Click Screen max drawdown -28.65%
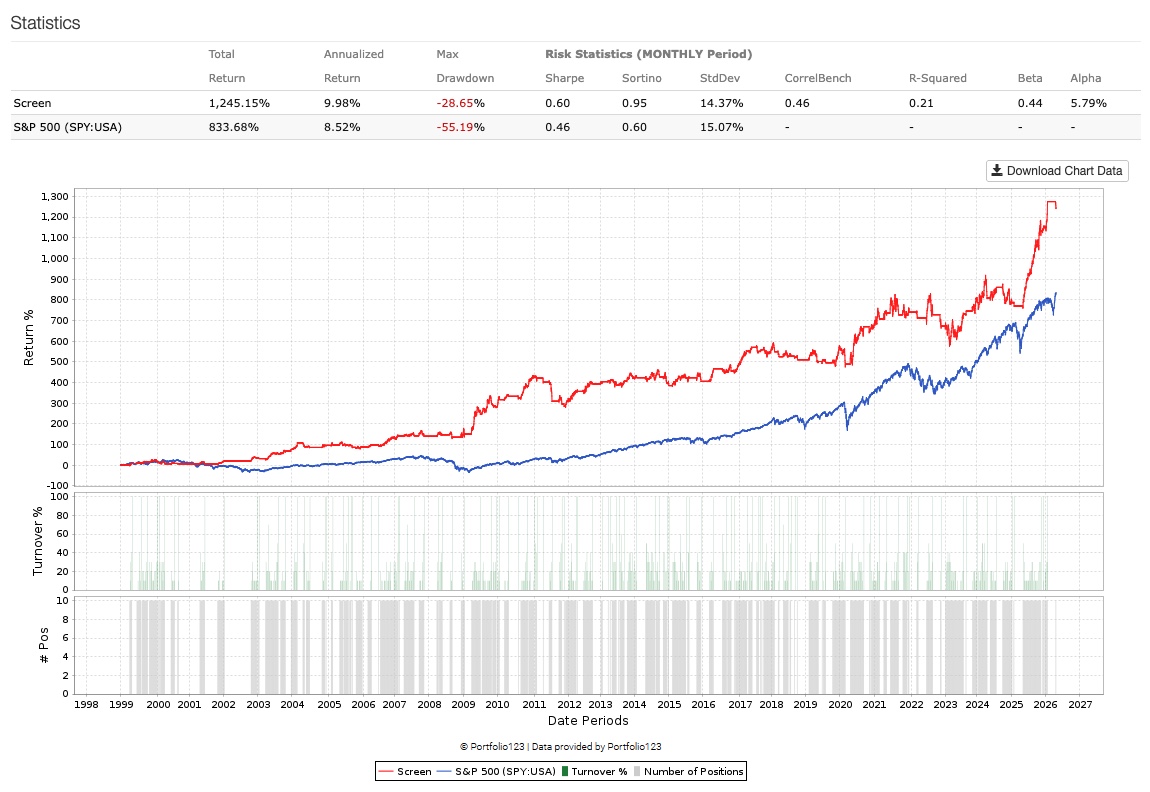Viewport: 1150px width, 792px height. tap(460, 103)
